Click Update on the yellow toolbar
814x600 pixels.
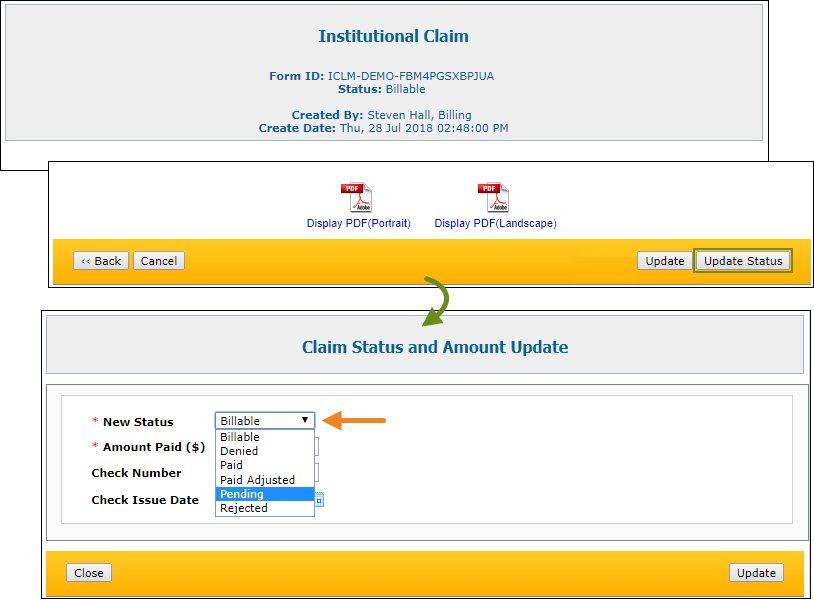664,260
